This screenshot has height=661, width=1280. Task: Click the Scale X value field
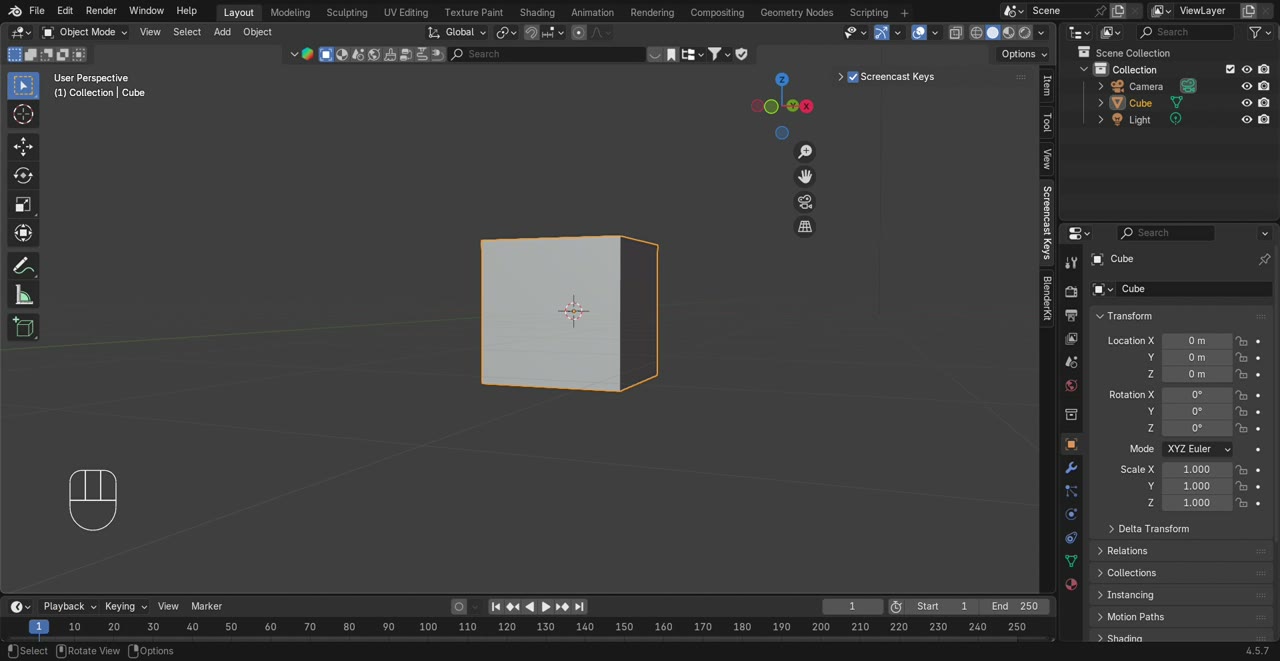pos(1197,470)
